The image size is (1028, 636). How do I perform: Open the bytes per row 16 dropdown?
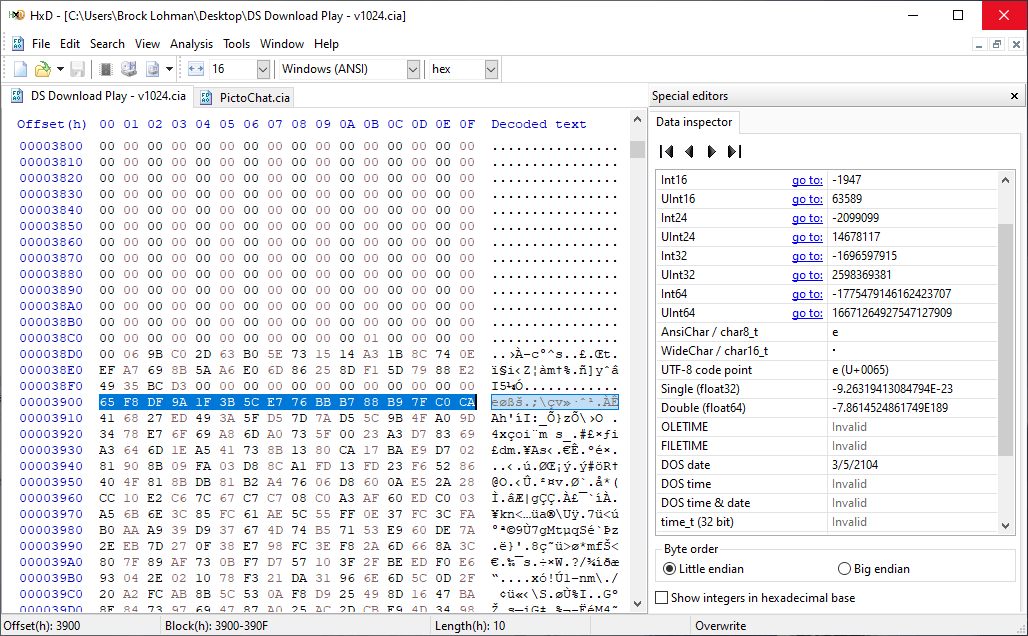tap(263, 69)
